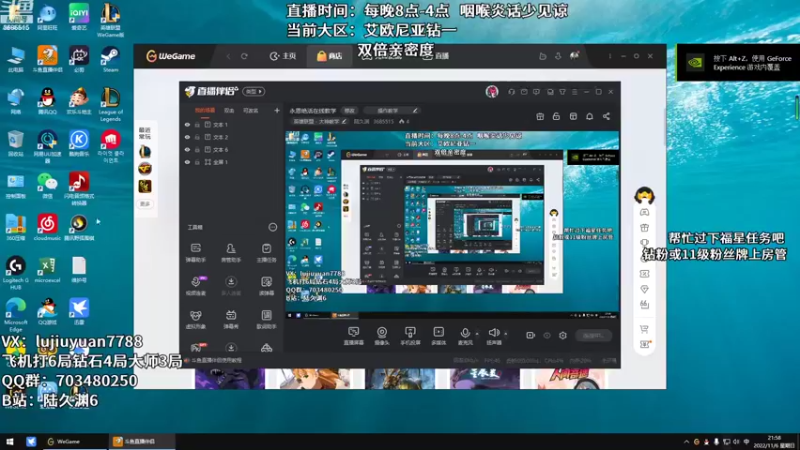Toggle visibility of layer 全屏 1
800x450 pixels.
[187, 162]
